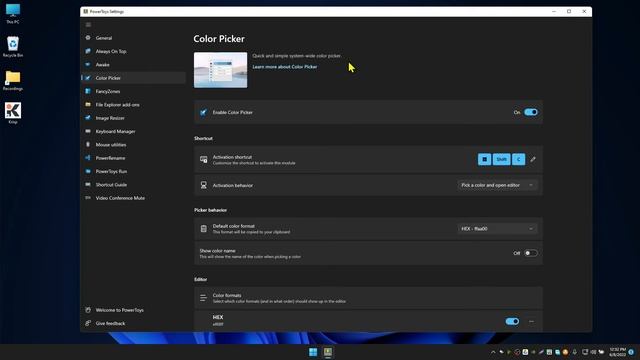Select the Recycle Bin desktop icon
Image resolution: width=640 pixels, height=360 pixels.
[13, 47]
